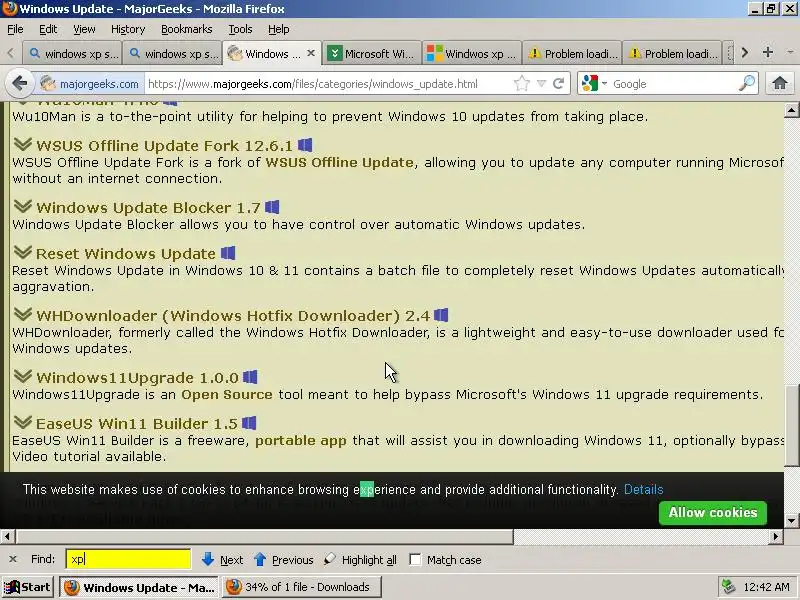Click vertical scrollbar up arrow
The image size is (800, 600).
(791, 110)
